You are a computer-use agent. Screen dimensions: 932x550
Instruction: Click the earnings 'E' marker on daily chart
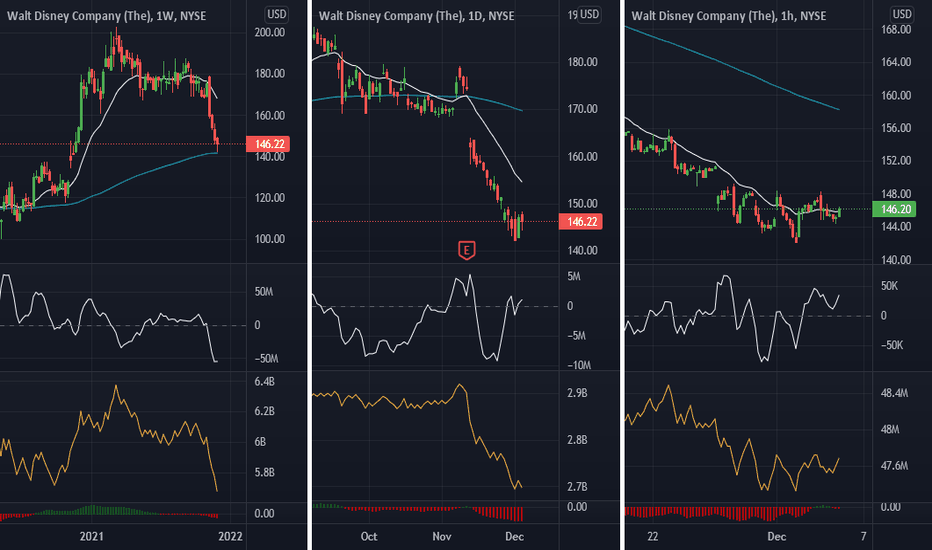pos(467,250)
